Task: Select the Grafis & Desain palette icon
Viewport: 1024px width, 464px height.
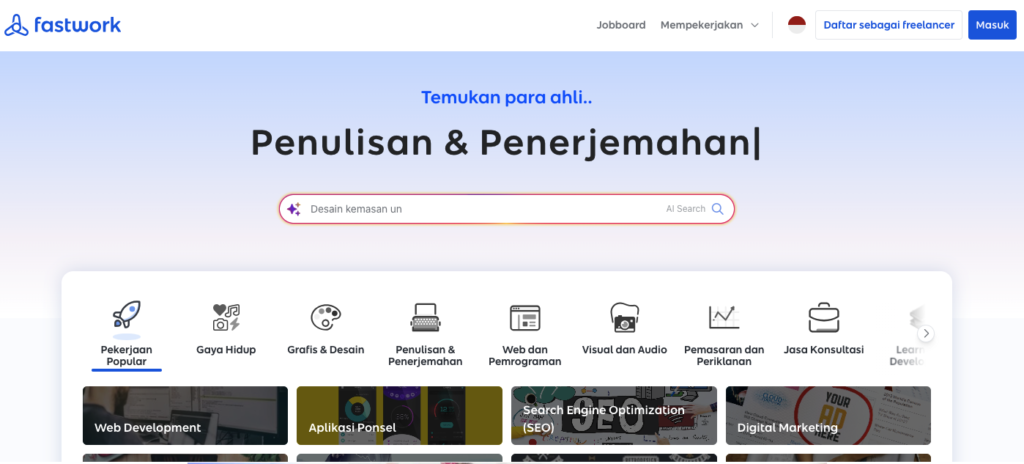Action: [325, 317]
